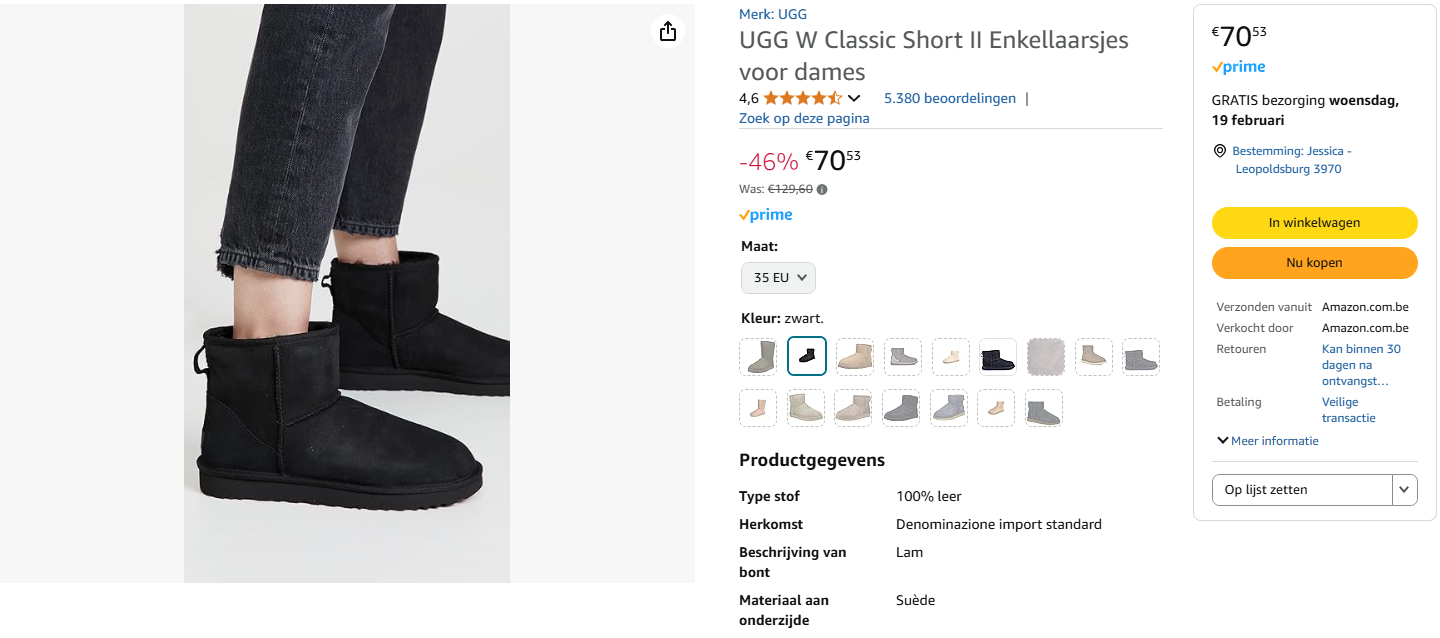Click the share icon on the product image
This screenshot has width=1440, height=638.
pyautogui.click(x=667, y=31)
